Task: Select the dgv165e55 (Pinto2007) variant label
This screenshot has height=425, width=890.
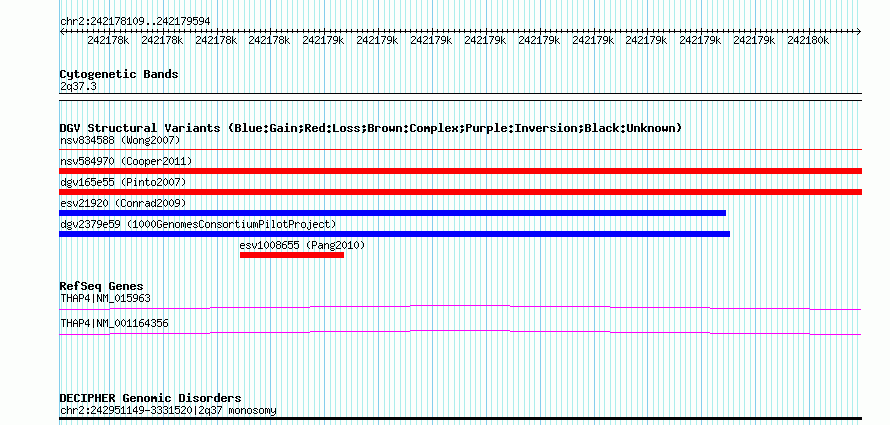Action: [123, 182]
